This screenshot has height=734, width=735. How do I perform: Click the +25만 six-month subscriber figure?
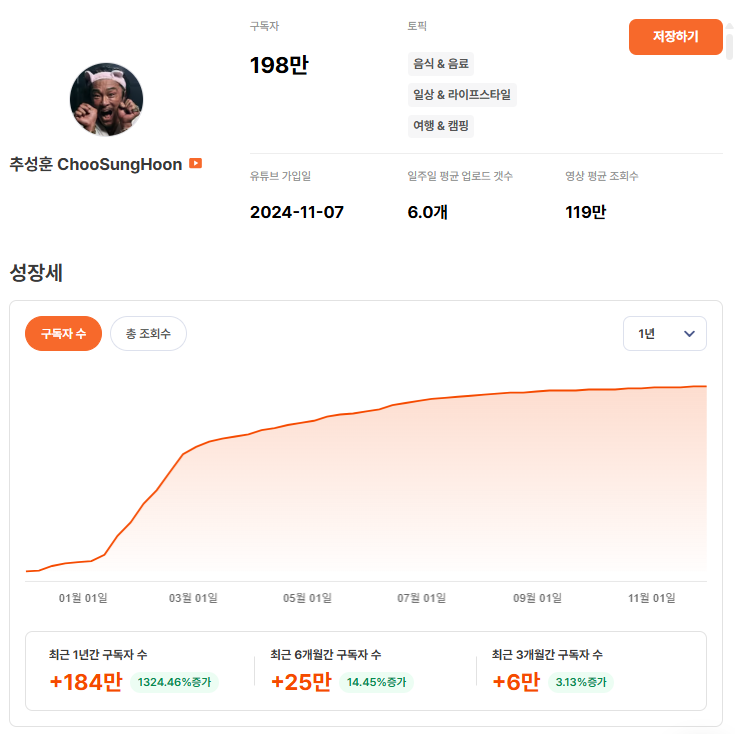pyautogui.click(x=301, y=683)
